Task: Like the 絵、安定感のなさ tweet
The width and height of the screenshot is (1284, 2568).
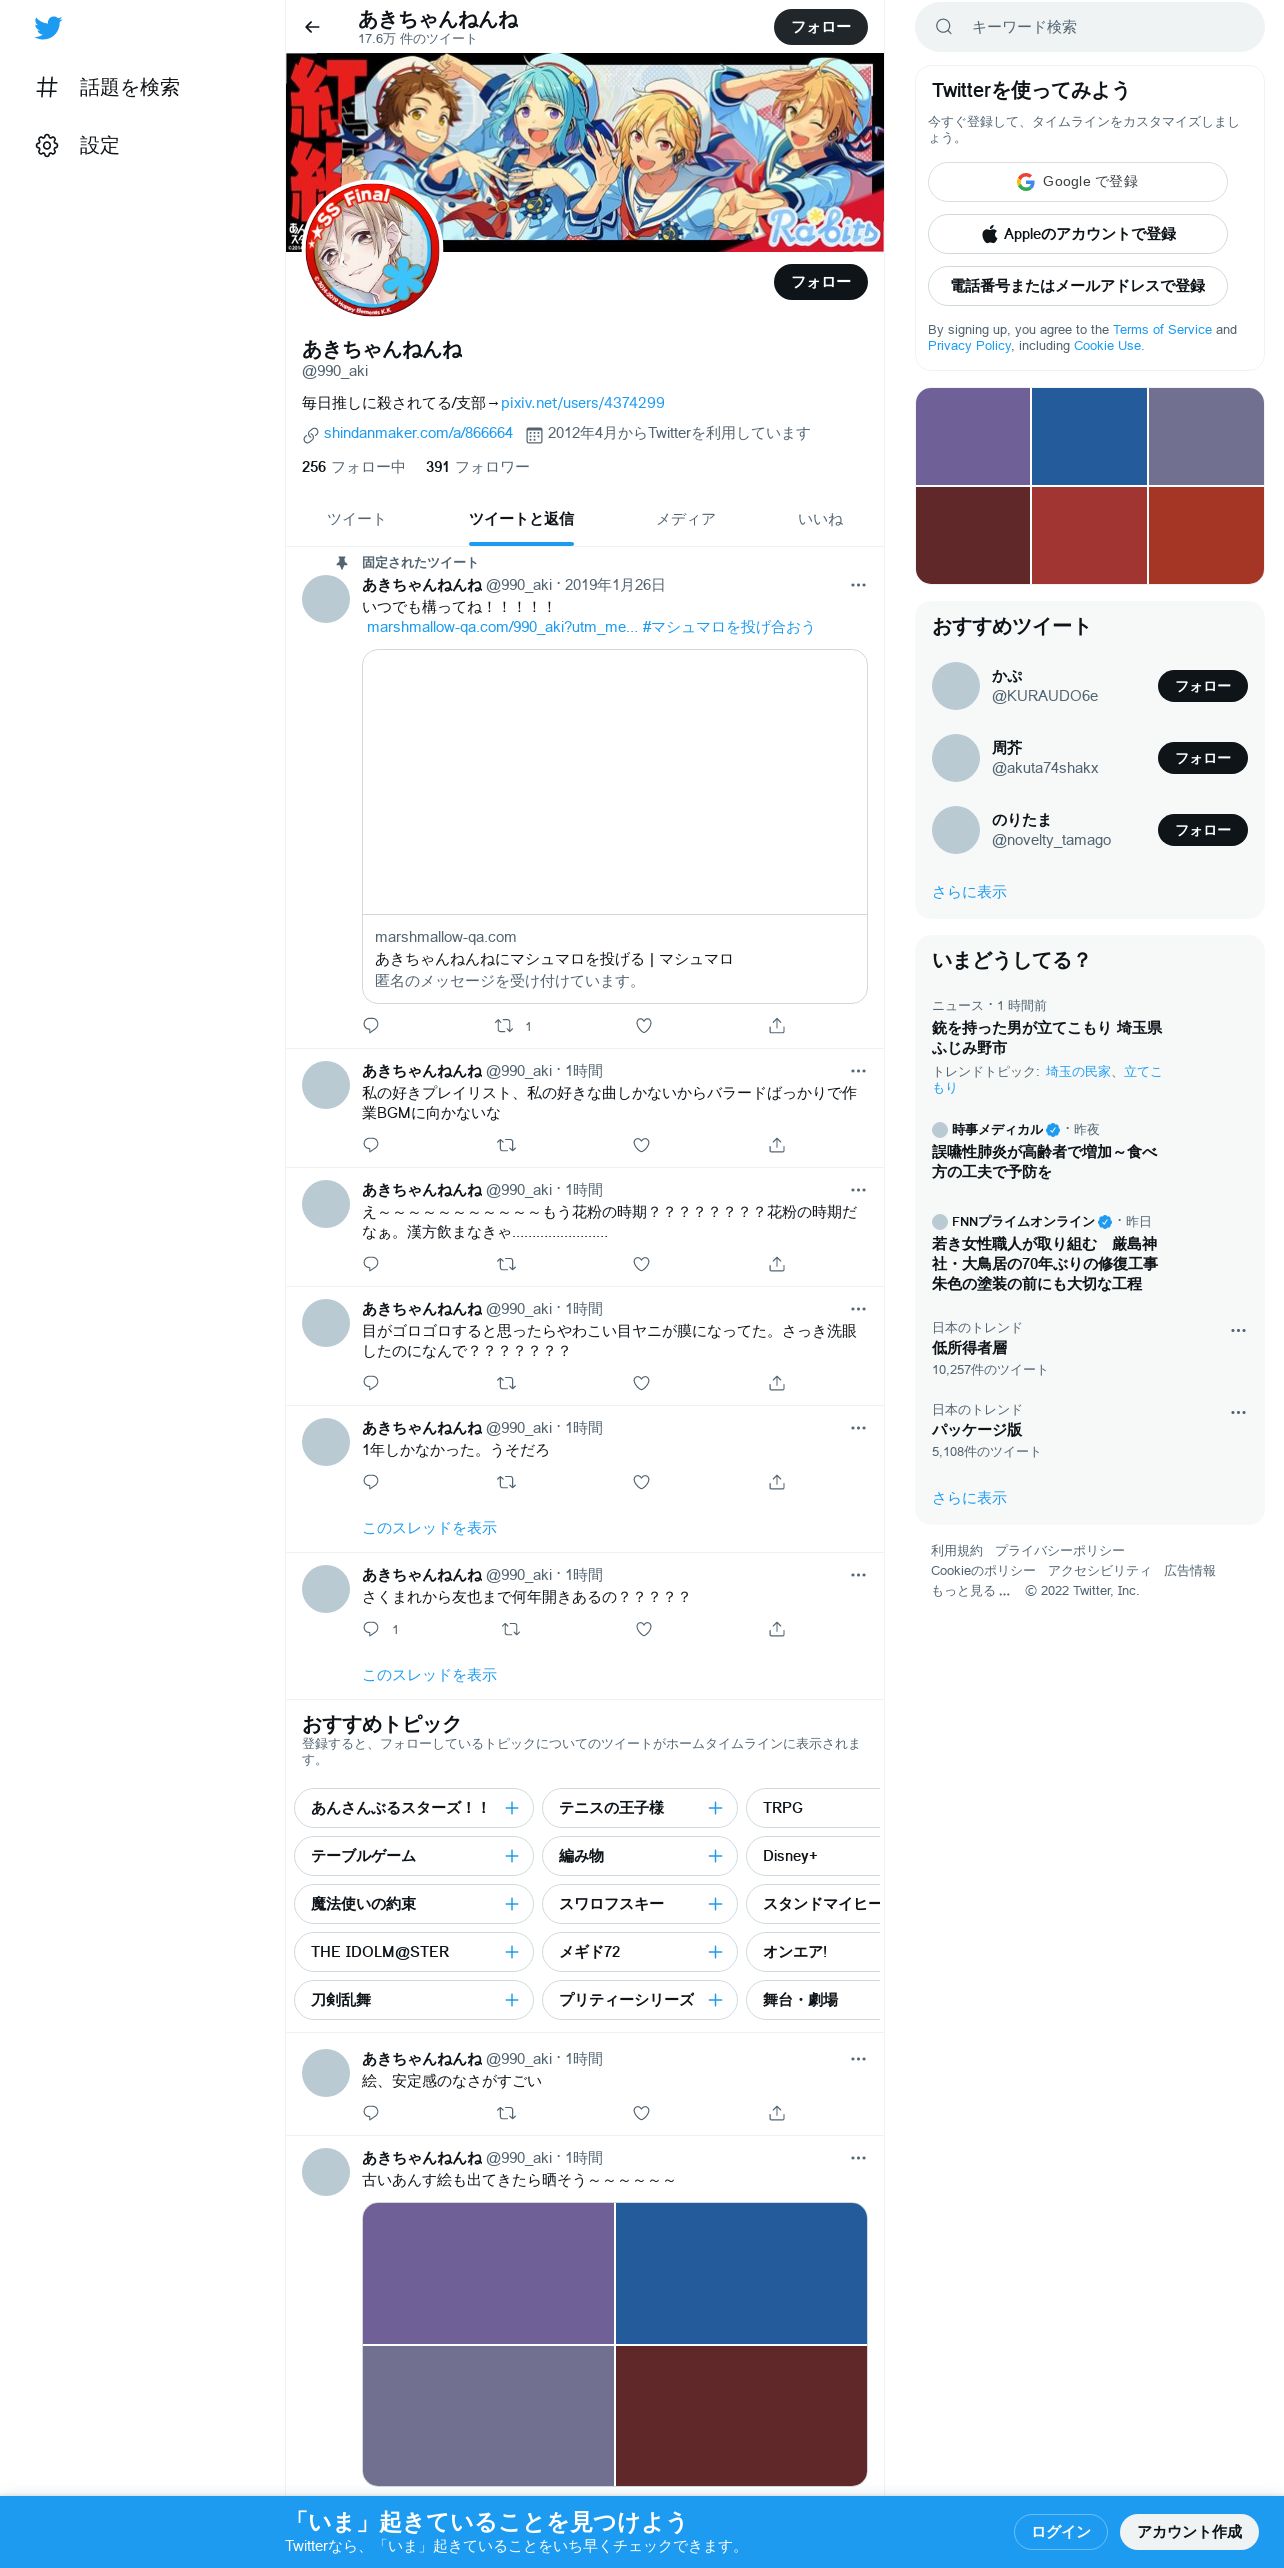Action: pos(642,2113)
